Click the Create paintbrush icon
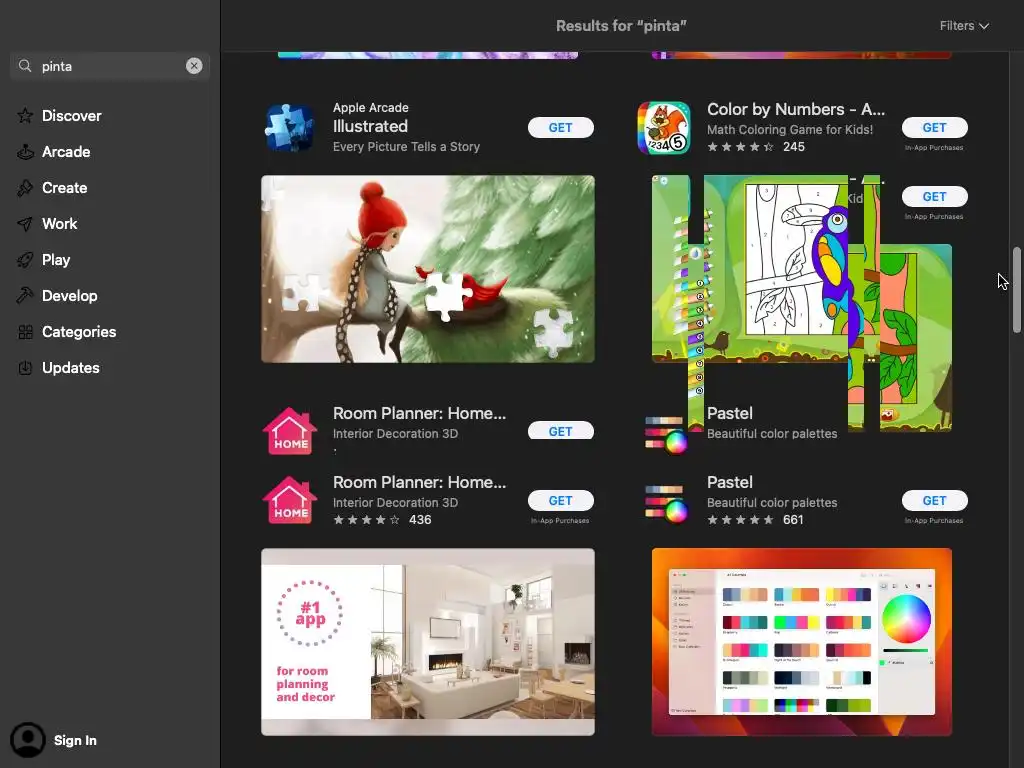The height and width of the screenshot is (768, 1024). tap(25, 187)
